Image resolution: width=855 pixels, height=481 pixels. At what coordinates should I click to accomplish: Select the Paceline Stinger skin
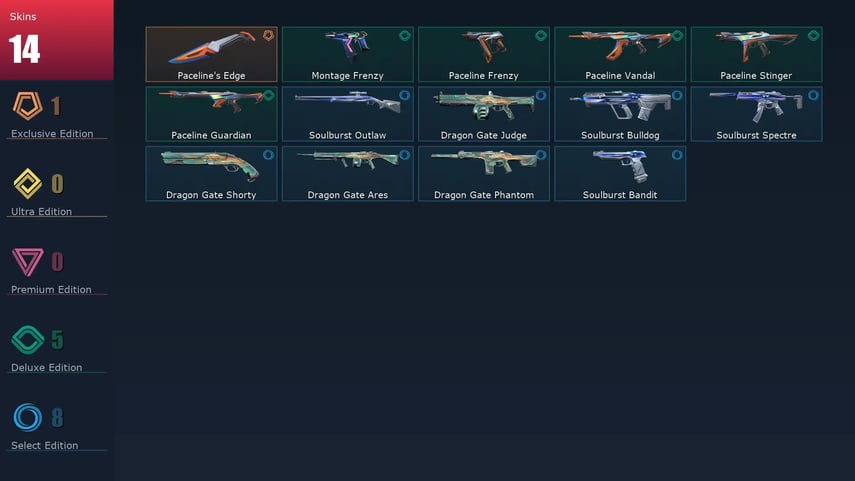click(756, 54)
